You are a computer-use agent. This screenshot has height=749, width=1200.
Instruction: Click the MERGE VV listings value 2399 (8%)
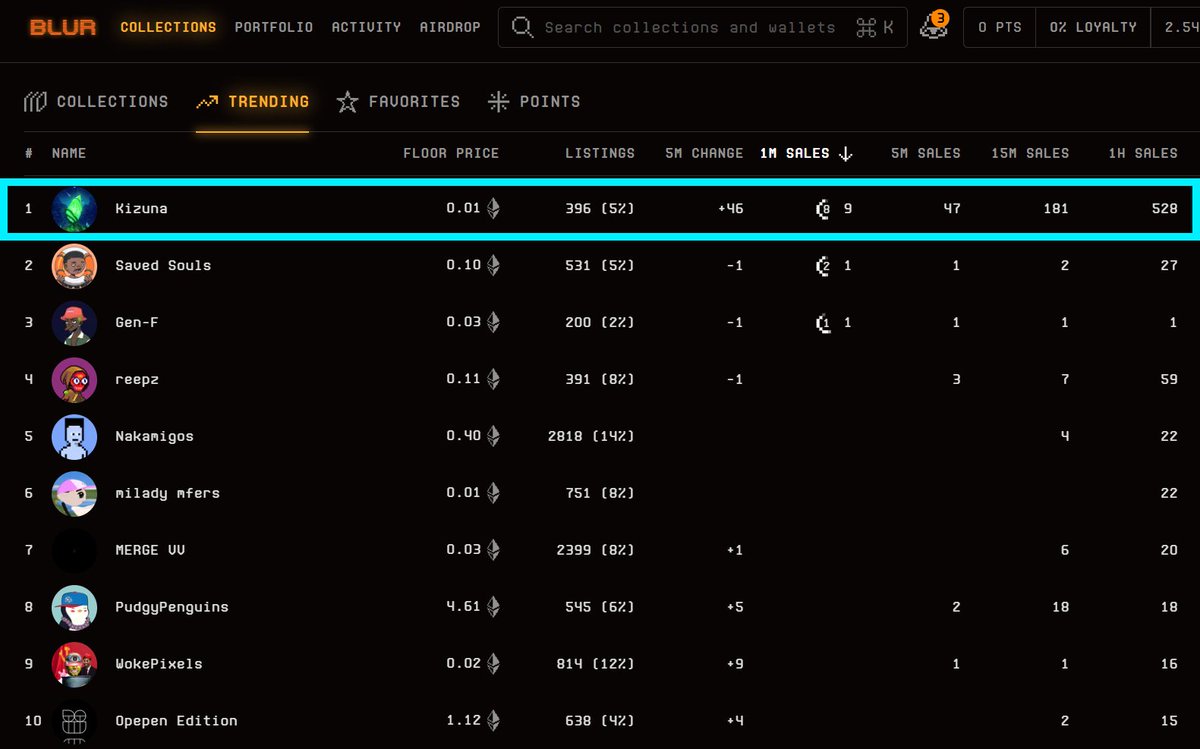pyautogui.click(x=596, y=550)
